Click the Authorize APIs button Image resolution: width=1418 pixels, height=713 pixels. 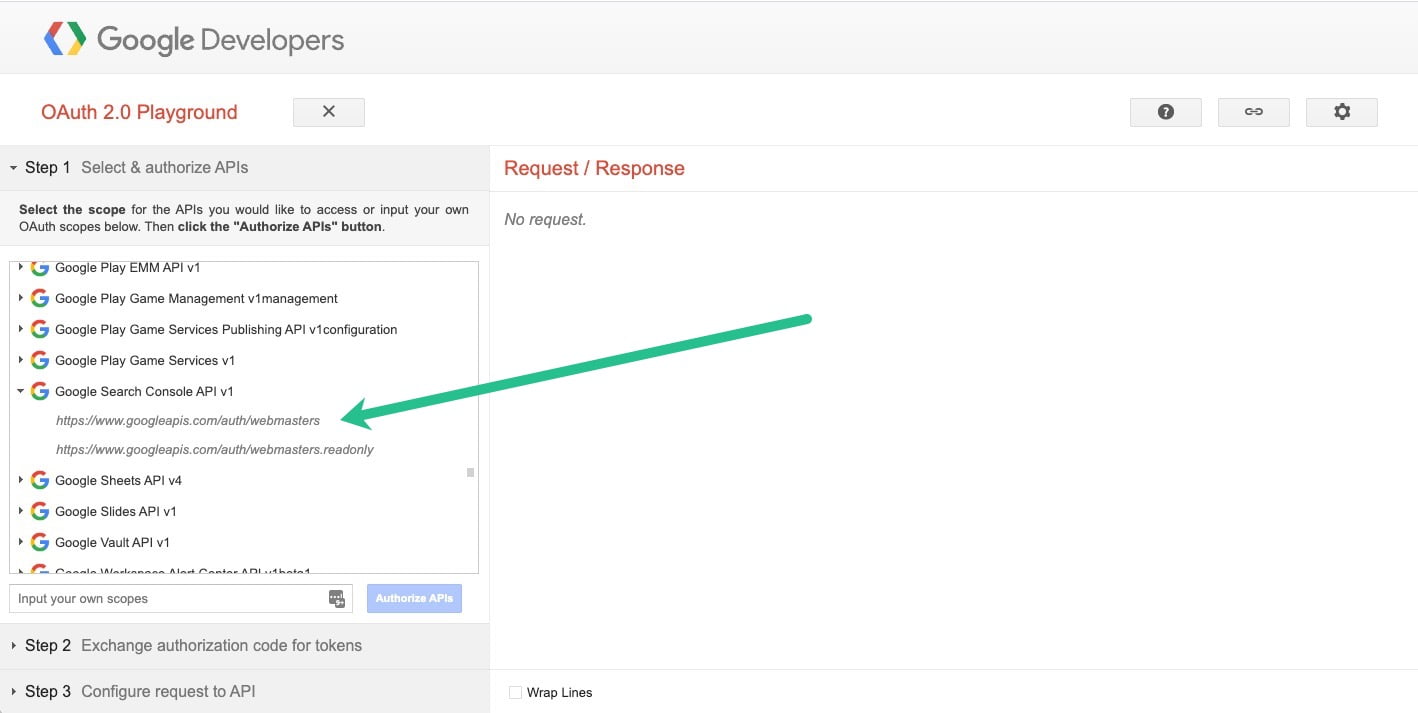(413, 597)
